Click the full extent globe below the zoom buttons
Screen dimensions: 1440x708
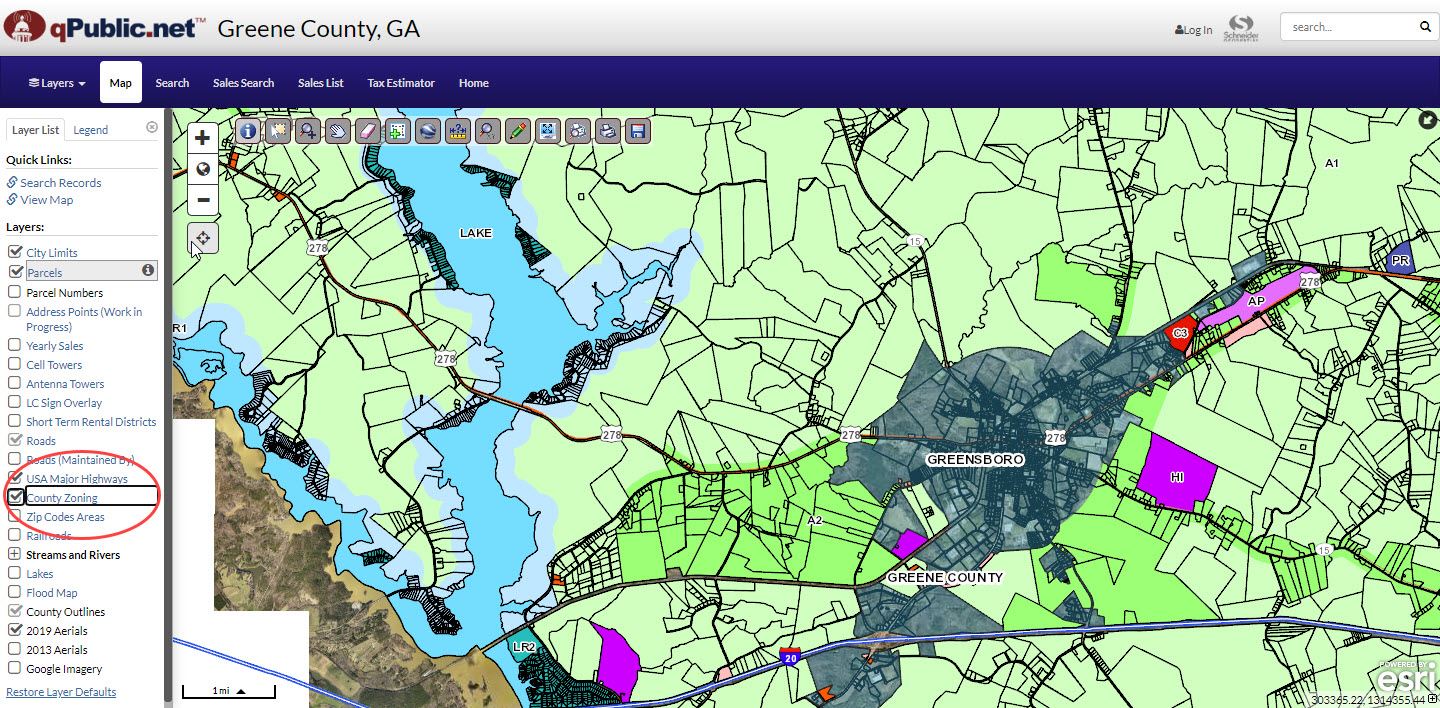[202, 169]
